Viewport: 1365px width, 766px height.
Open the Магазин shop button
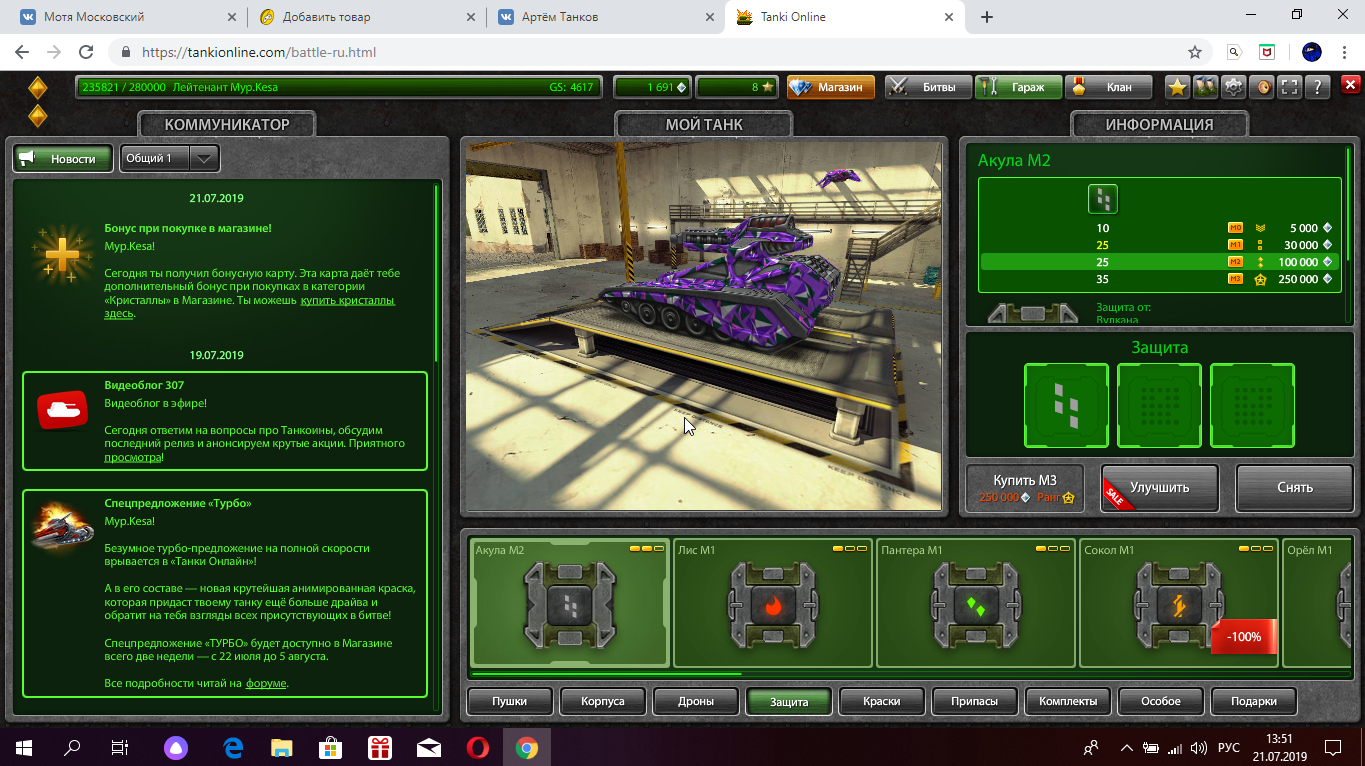tap(831, 87)
